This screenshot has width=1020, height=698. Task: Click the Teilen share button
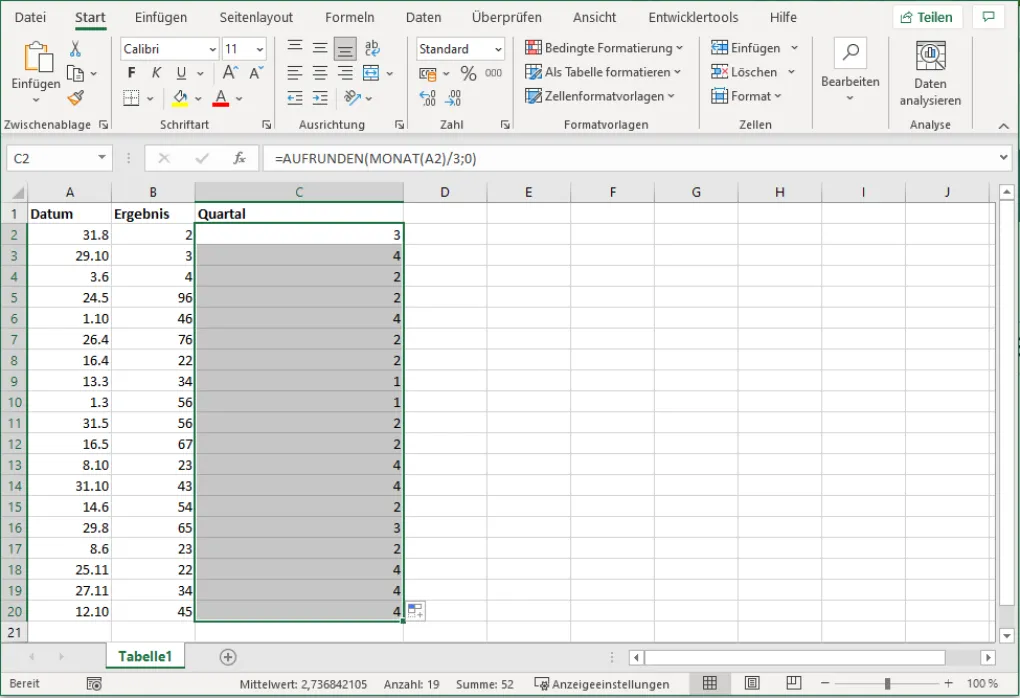click(927, 17)
